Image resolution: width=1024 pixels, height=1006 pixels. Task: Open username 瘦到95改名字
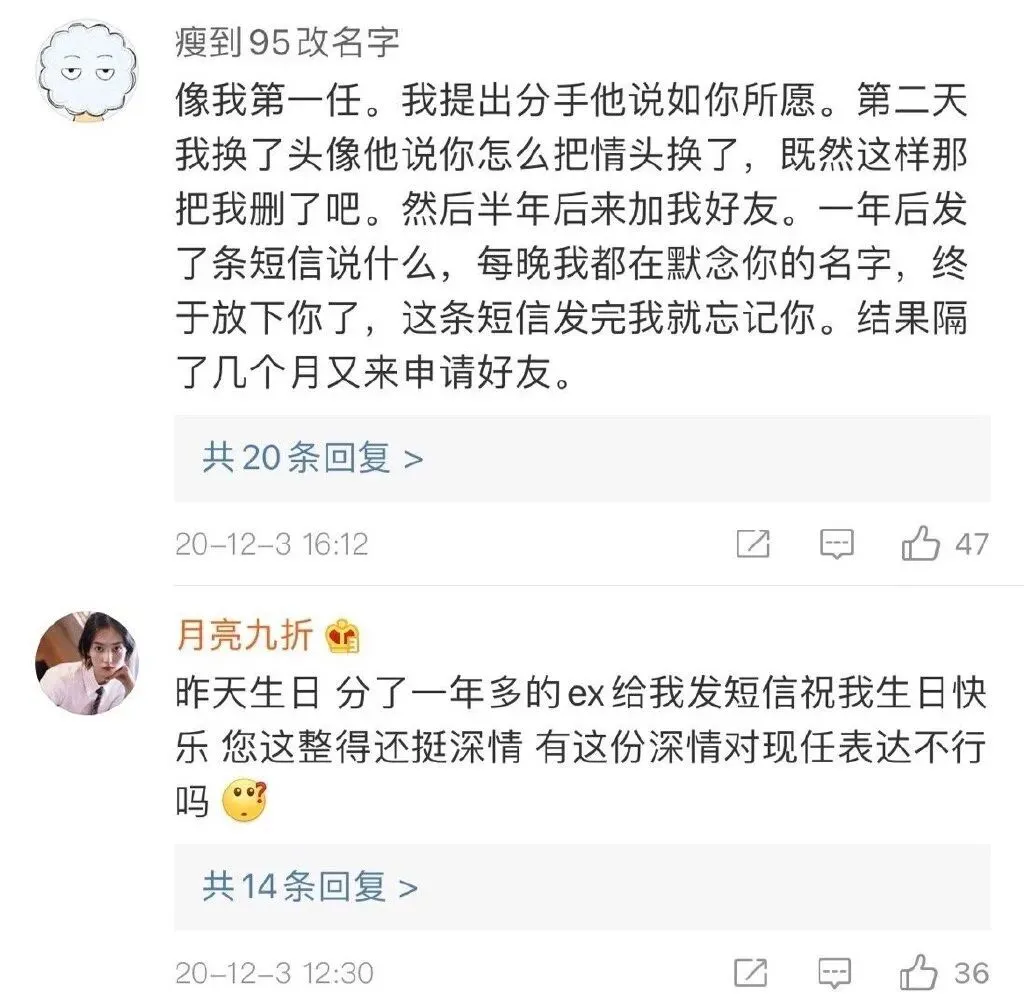287,42
